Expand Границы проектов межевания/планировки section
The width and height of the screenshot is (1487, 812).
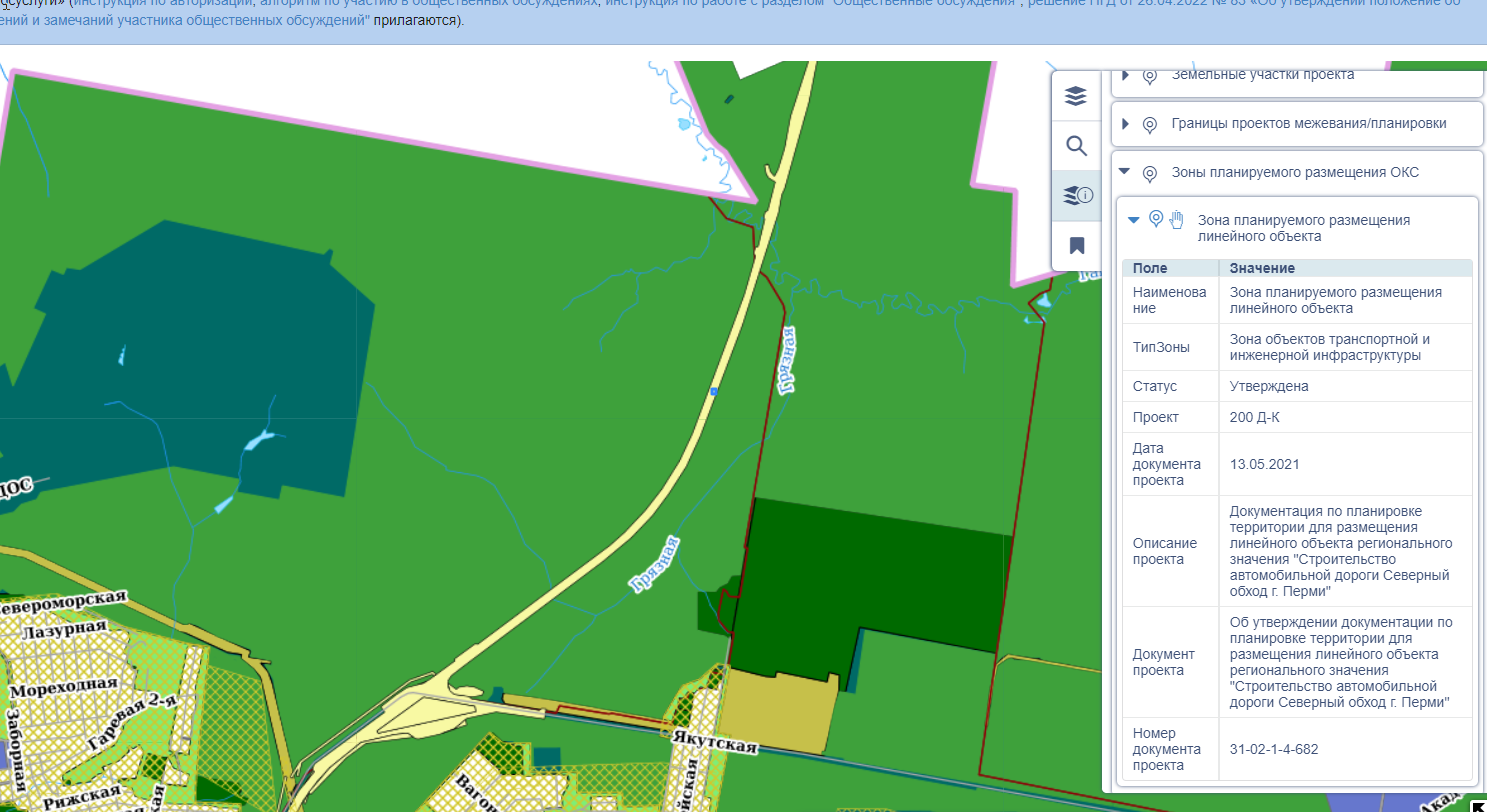[1125, 124]
